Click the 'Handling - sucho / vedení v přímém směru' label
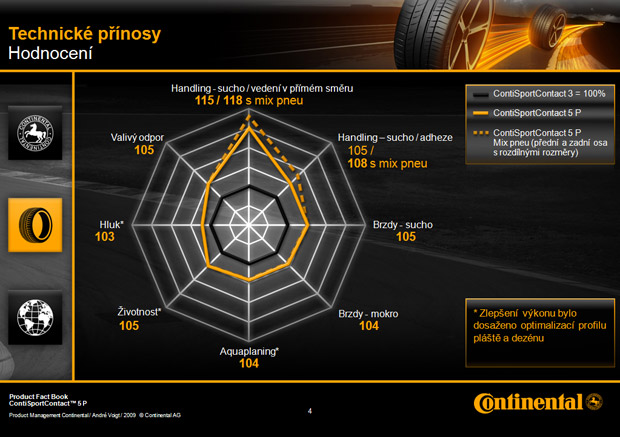Image resolution: width=620 pixels, height=437 pixels. [x=262, y=88]
